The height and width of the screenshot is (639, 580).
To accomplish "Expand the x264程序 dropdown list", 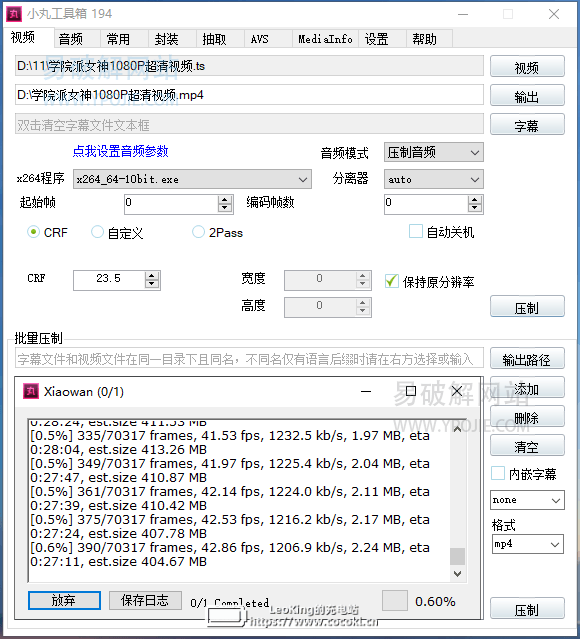I will click(x=192, y=179).
